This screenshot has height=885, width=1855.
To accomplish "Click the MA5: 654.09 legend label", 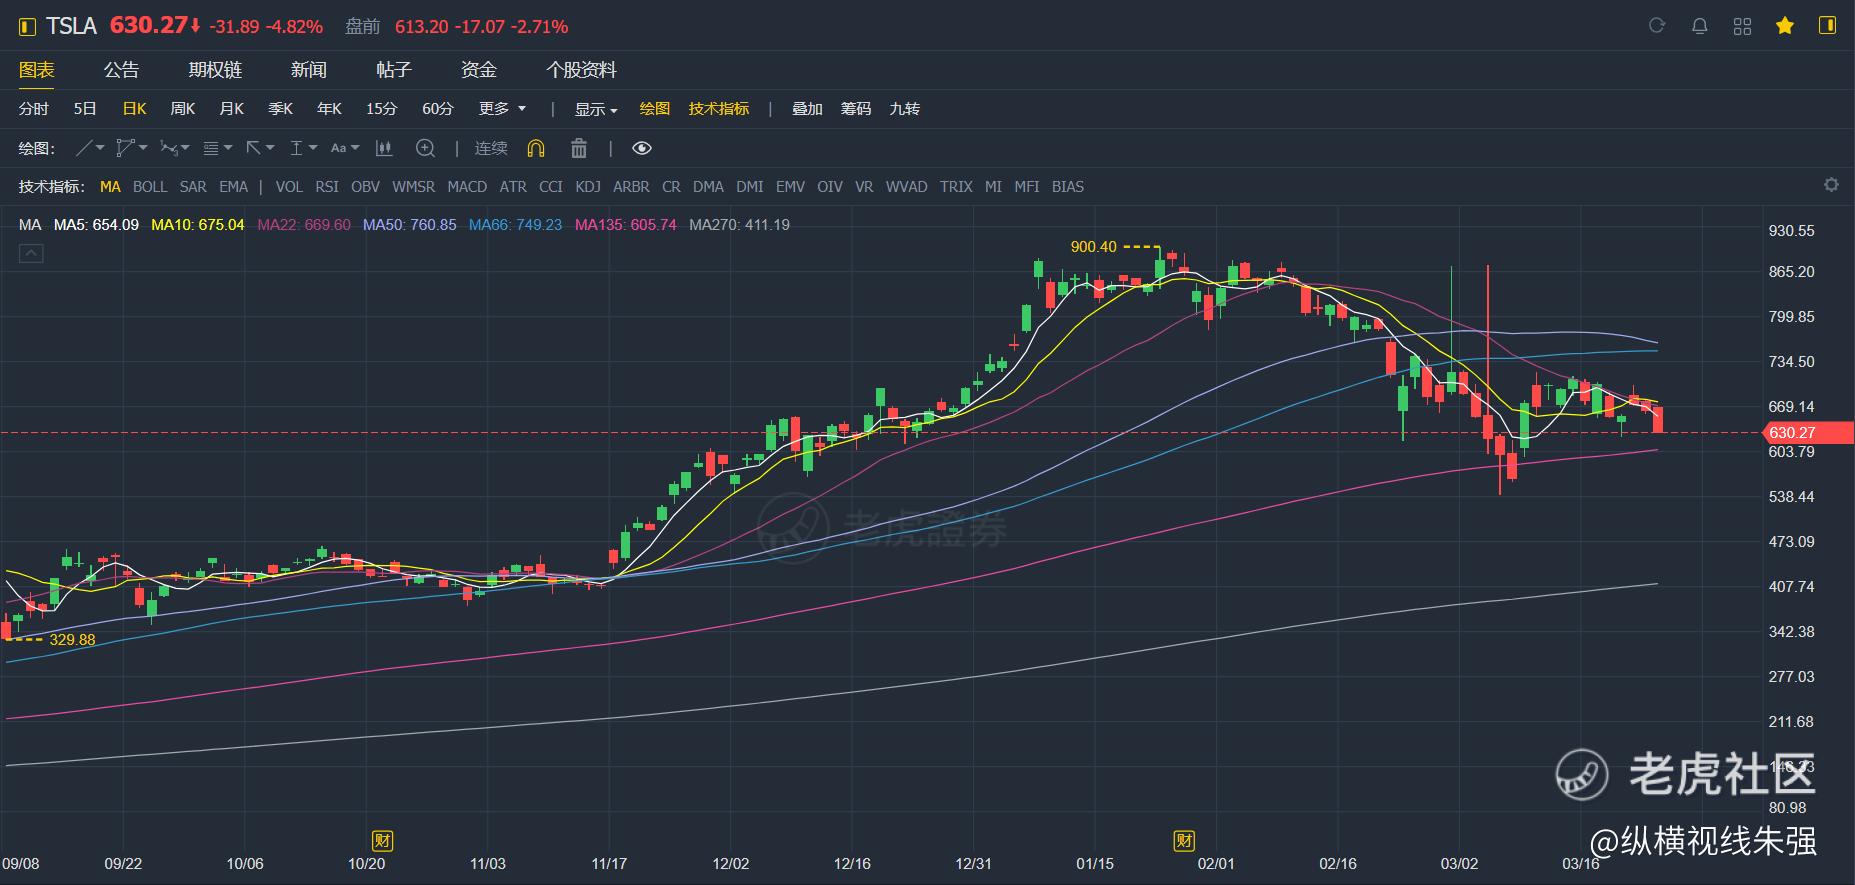I will click(96, 225).
